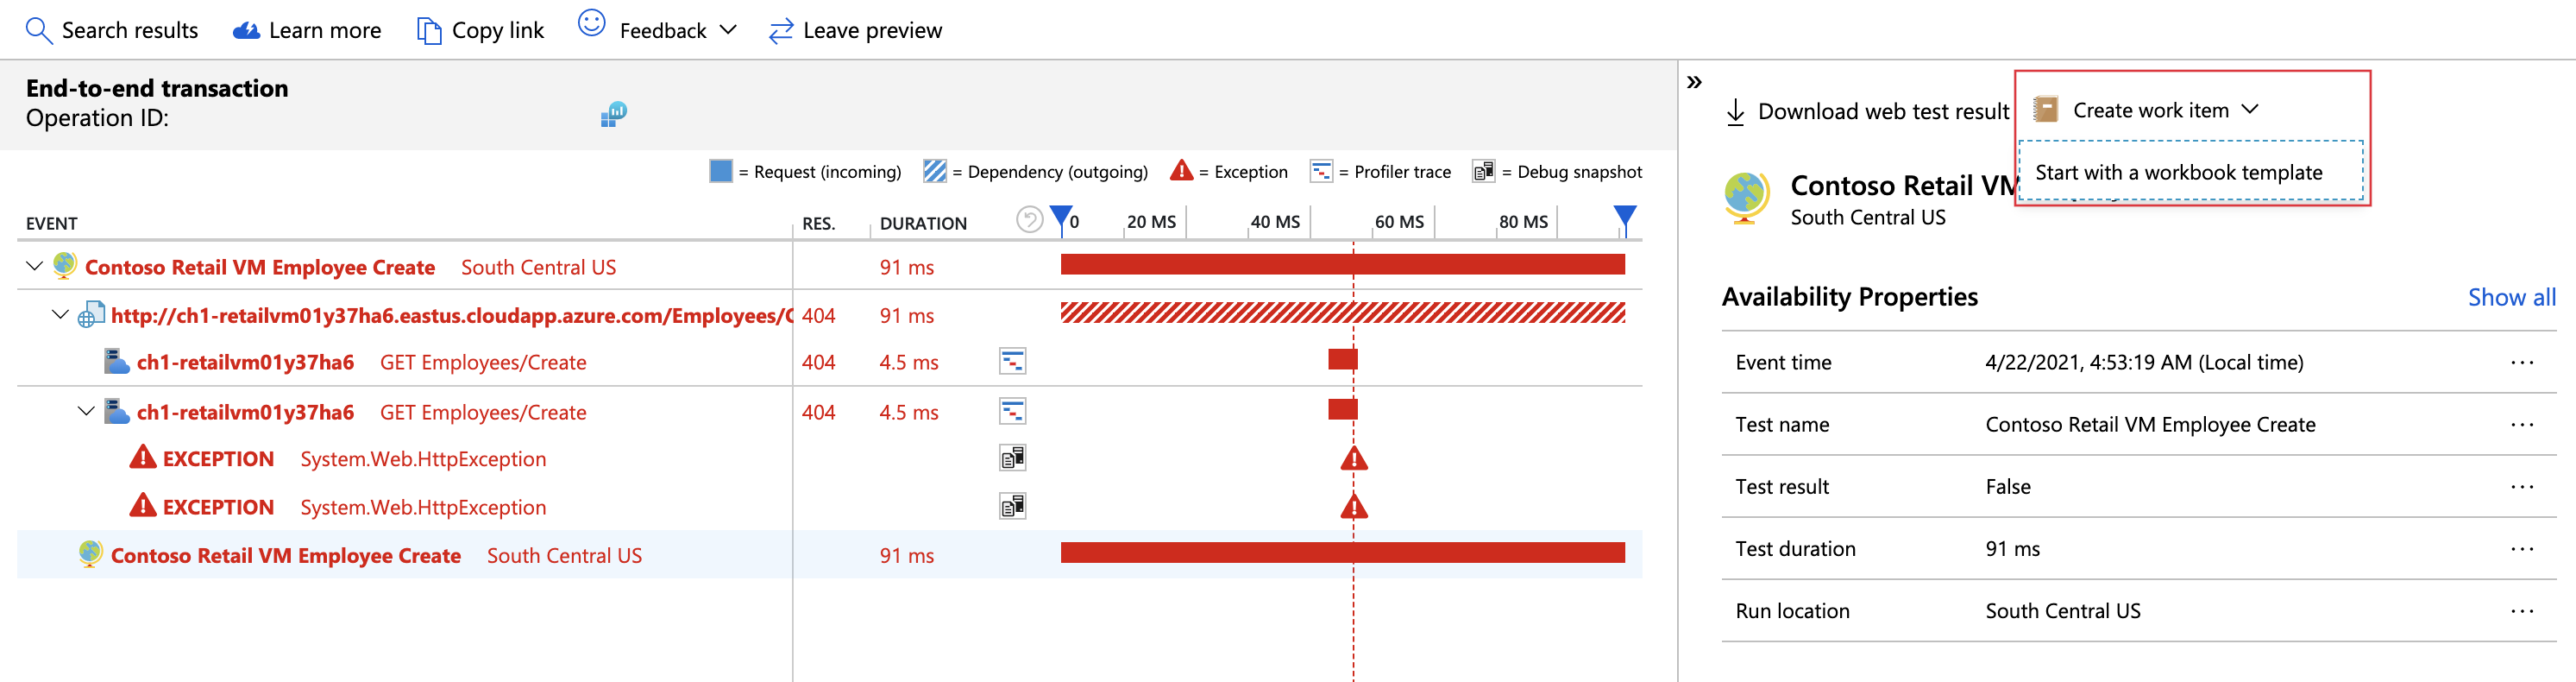Click the first ch1-retailvm01y37ha6 GET Employees/Create row
Image resolution: width=2576 pixels, height=682 pixels.
829,362
